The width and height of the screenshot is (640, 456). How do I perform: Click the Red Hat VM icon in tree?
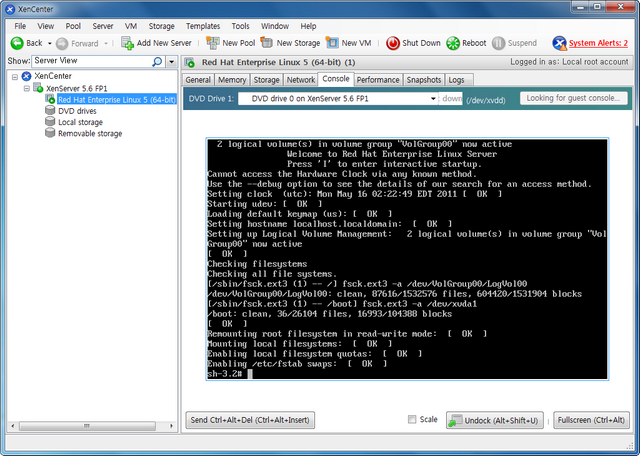coord(50,99)
